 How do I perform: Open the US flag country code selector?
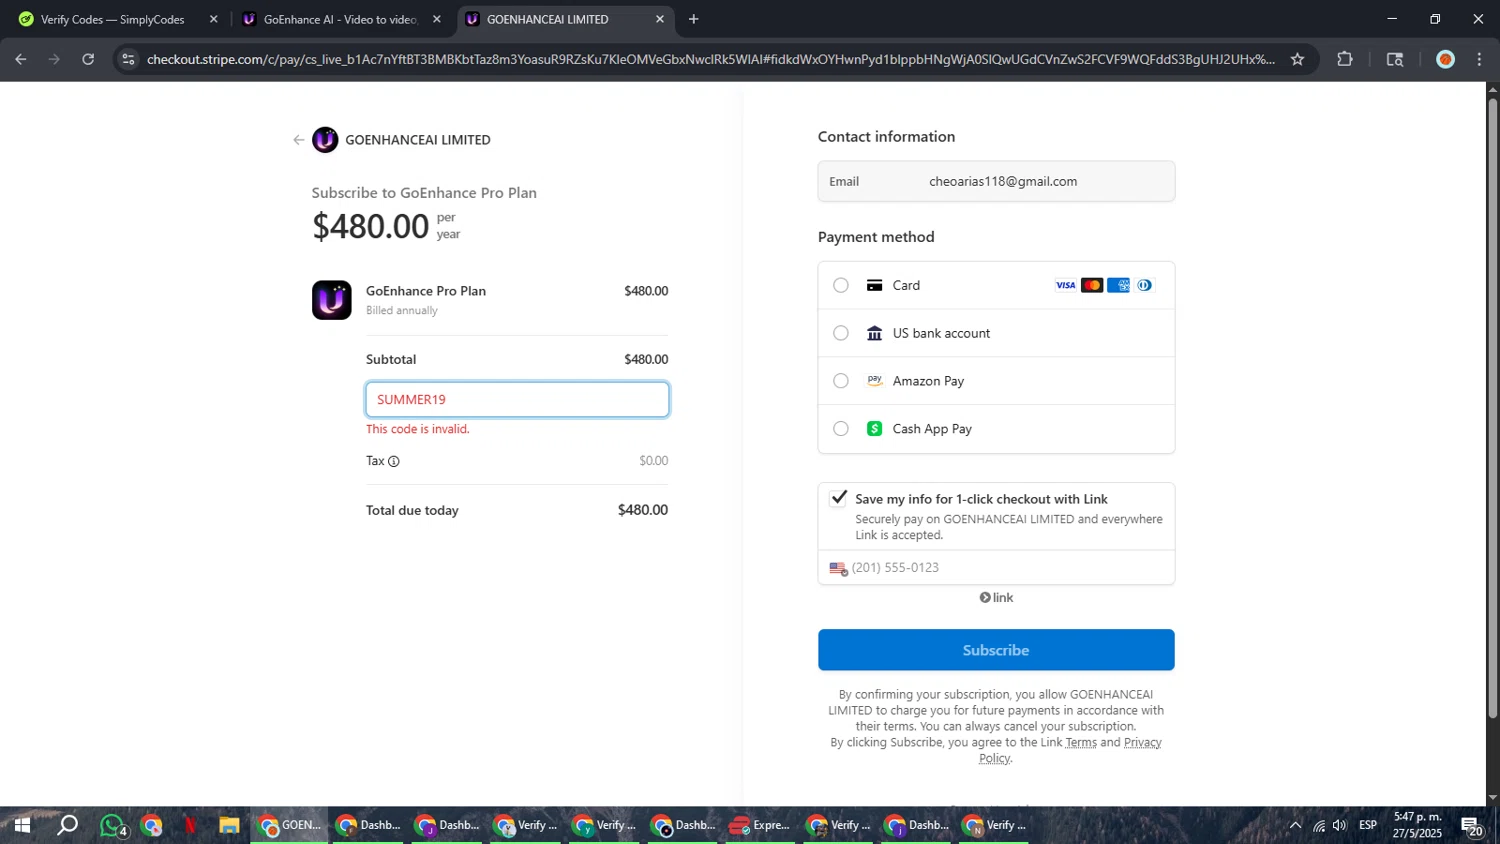click(838, 568)
